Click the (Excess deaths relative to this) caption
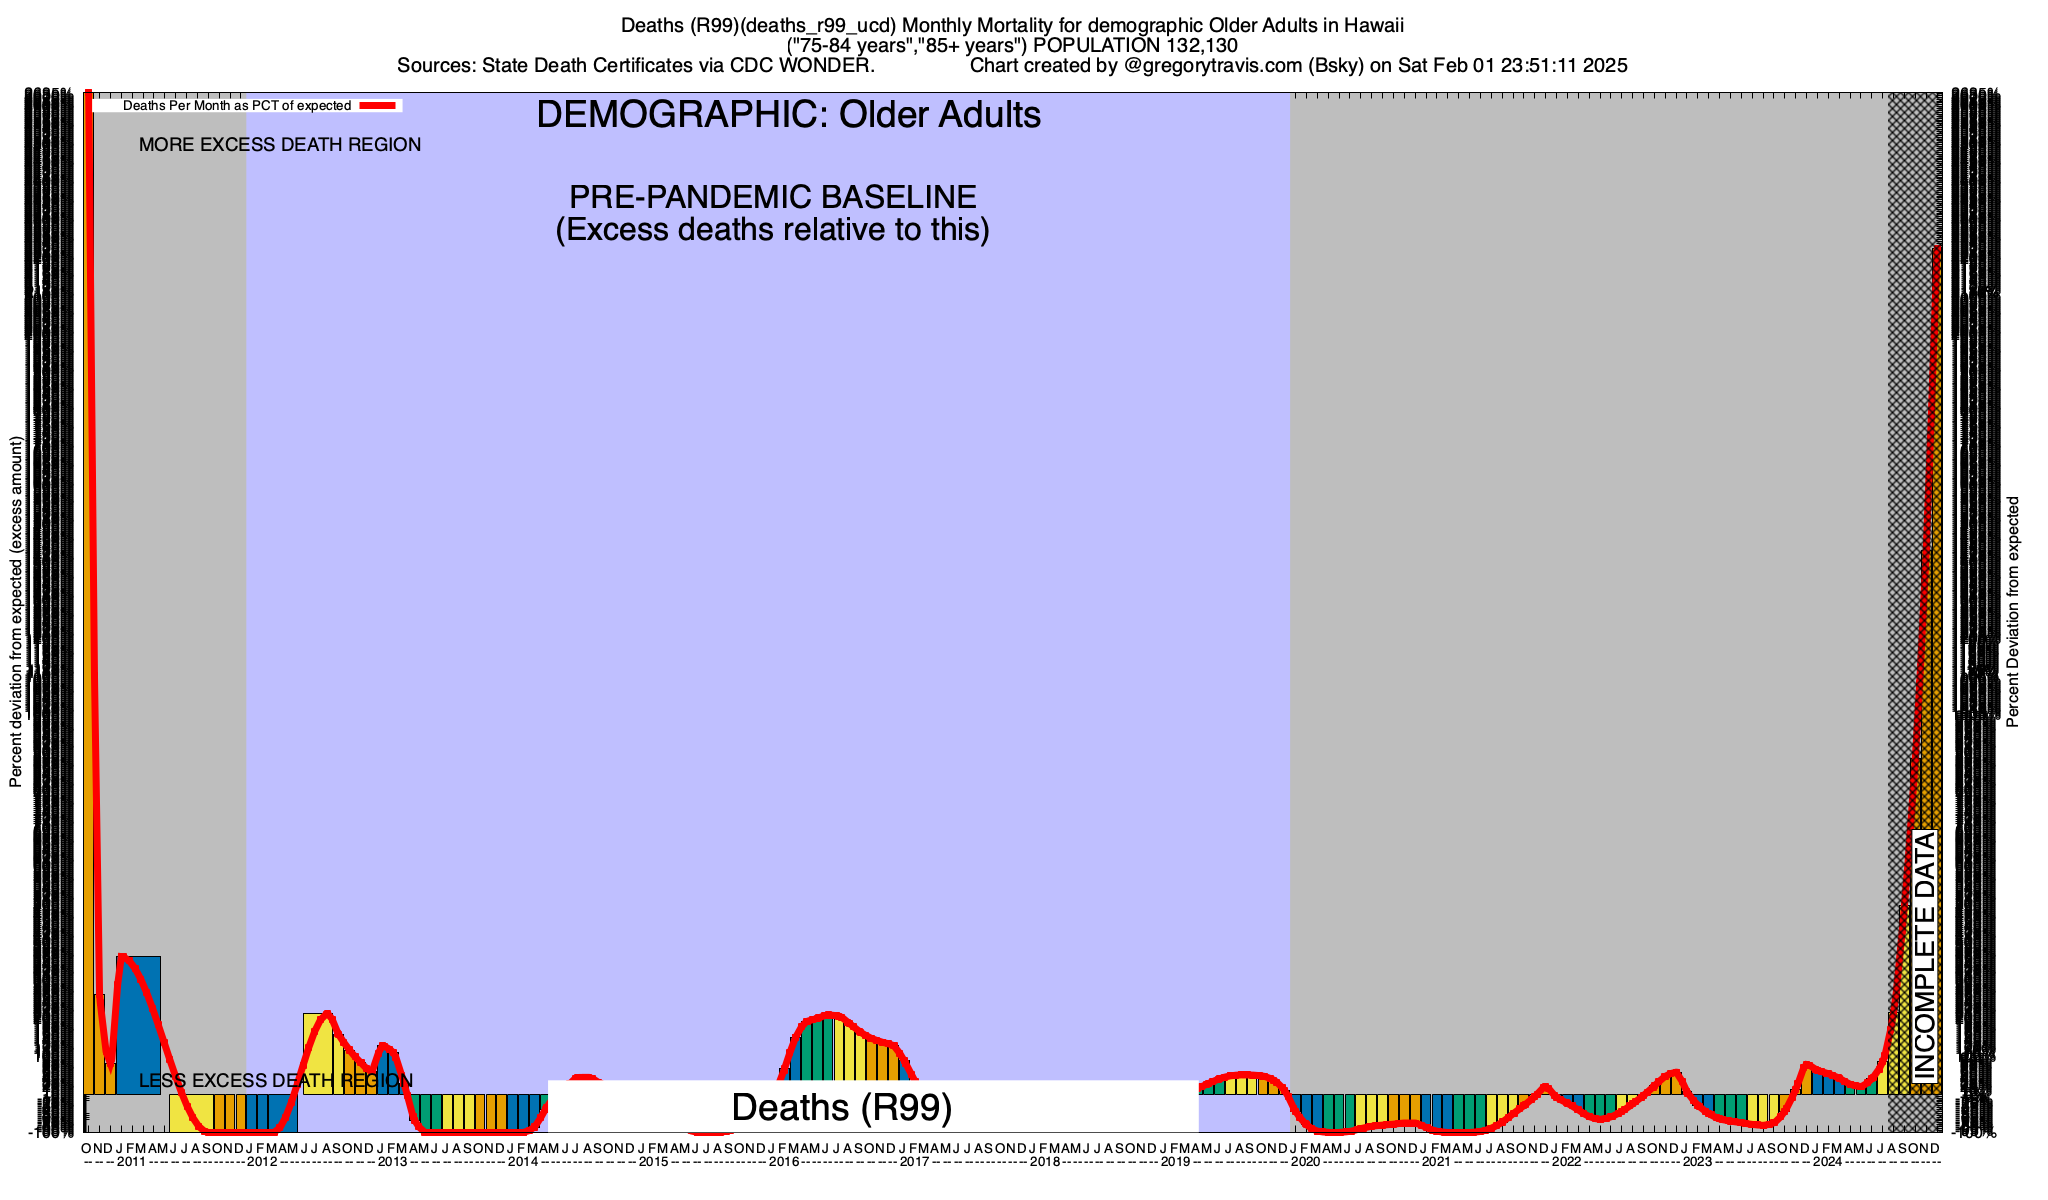This screenshot has width=2048, height=1200. (773, 230)
